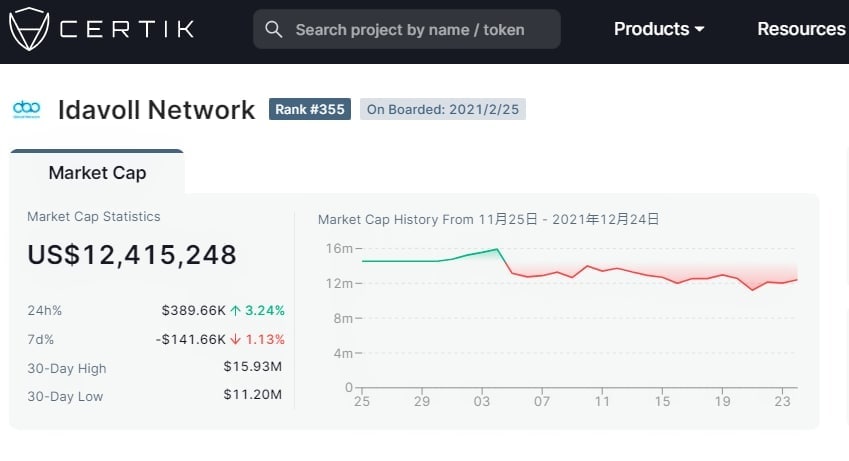Click the Market Cap History chart title

(x=488, y=219)
